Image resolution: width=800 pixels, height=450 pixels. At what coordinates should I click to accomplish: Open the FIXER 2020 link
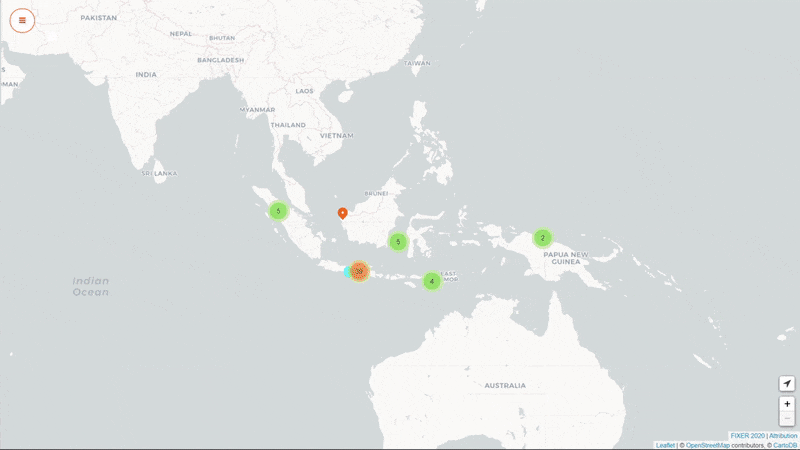[x=747, y=436]
